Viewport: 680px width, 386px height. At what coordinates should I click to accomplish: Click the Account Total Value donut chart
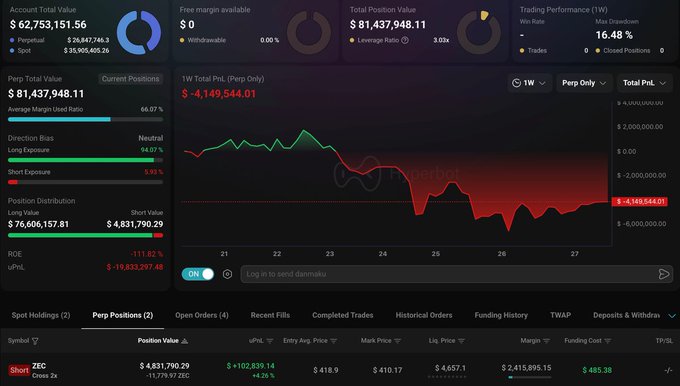tap(139, 33)
